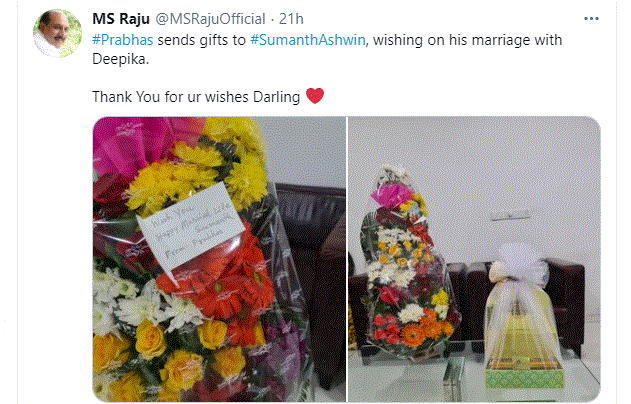Open the tweet's three-dot more options
The height and width of the screenshot is (404, 631).
591,19
